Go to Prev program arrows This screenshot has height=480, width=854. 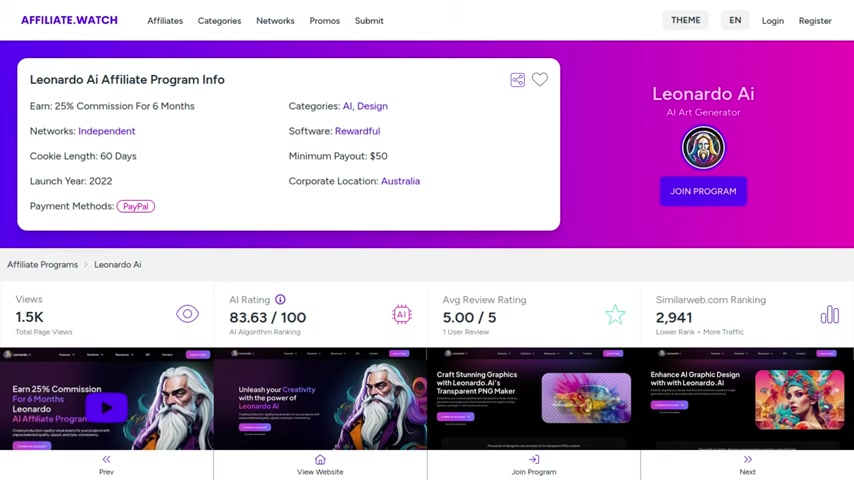[x=106, y=459]
